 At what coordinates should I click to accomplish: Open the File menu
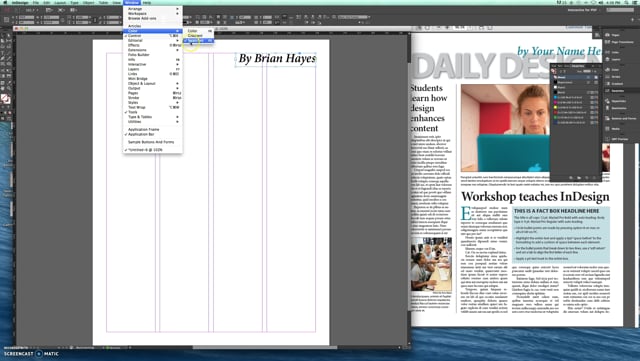pos(36,2)
